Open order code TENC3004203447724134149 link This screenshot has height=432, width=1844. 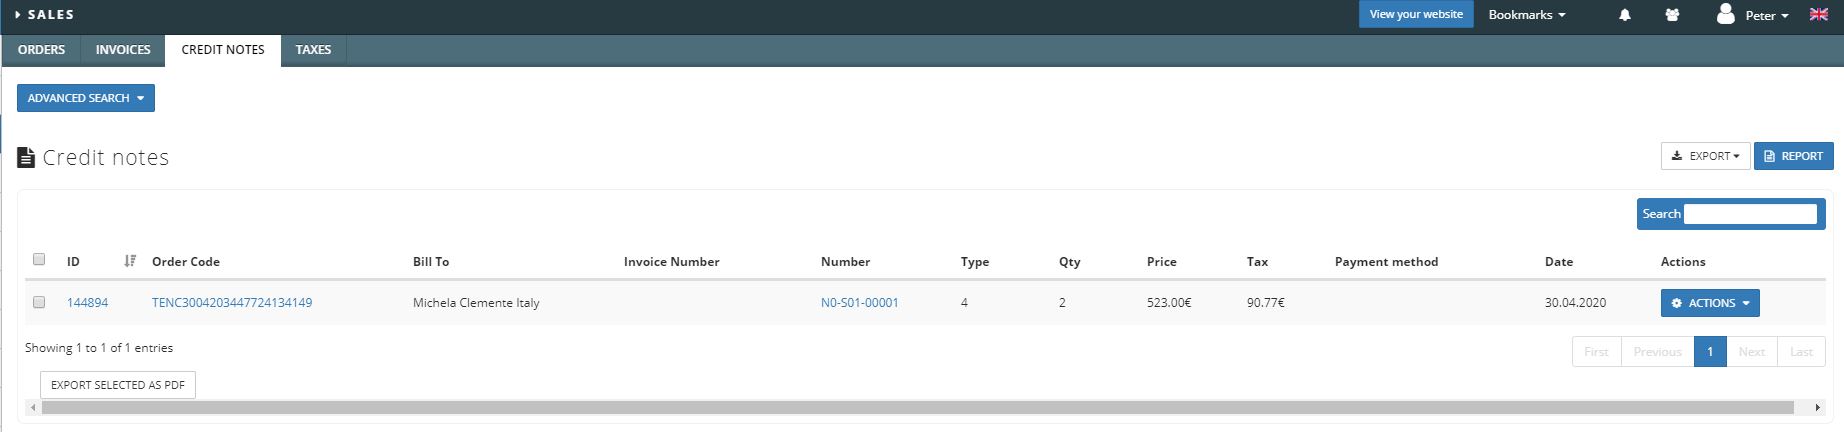[232, 302]
